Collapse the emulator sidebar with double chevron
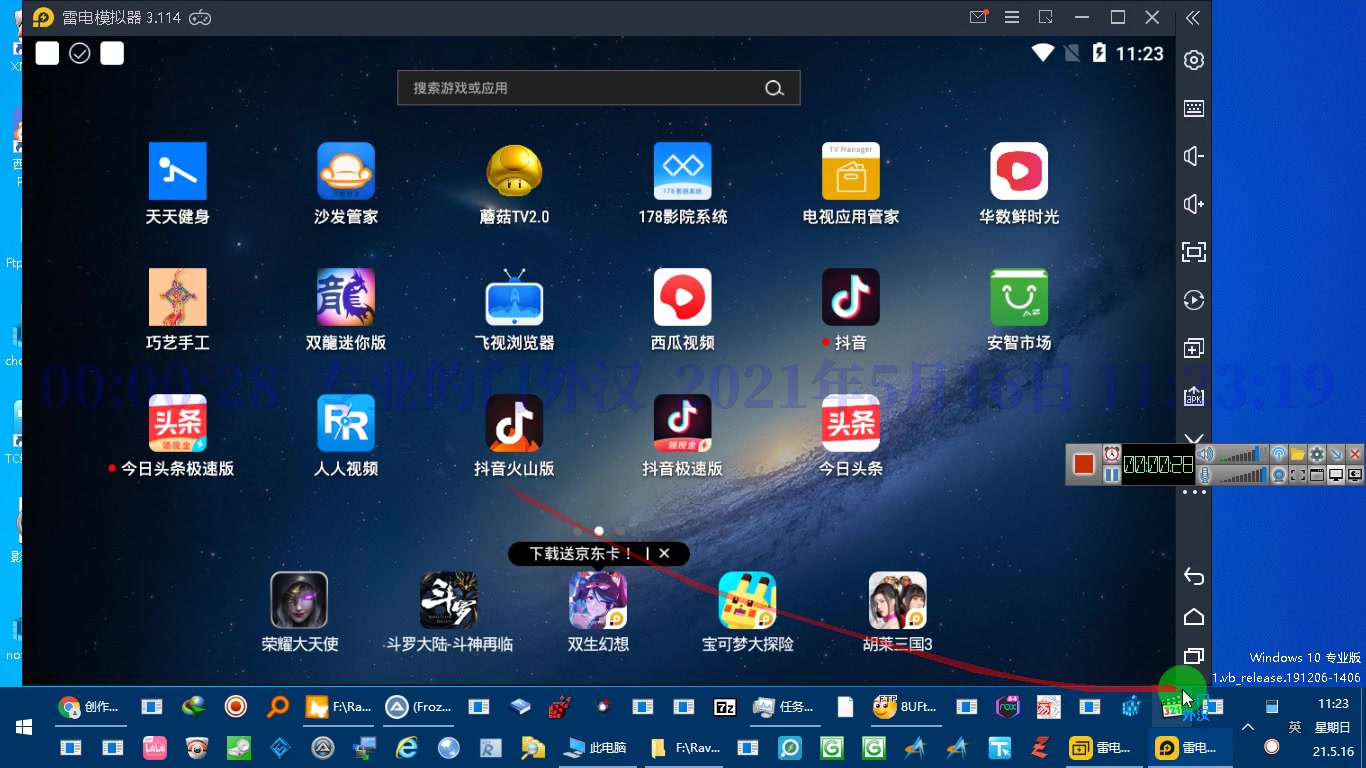1366x768 pixels. (1192, 18)
